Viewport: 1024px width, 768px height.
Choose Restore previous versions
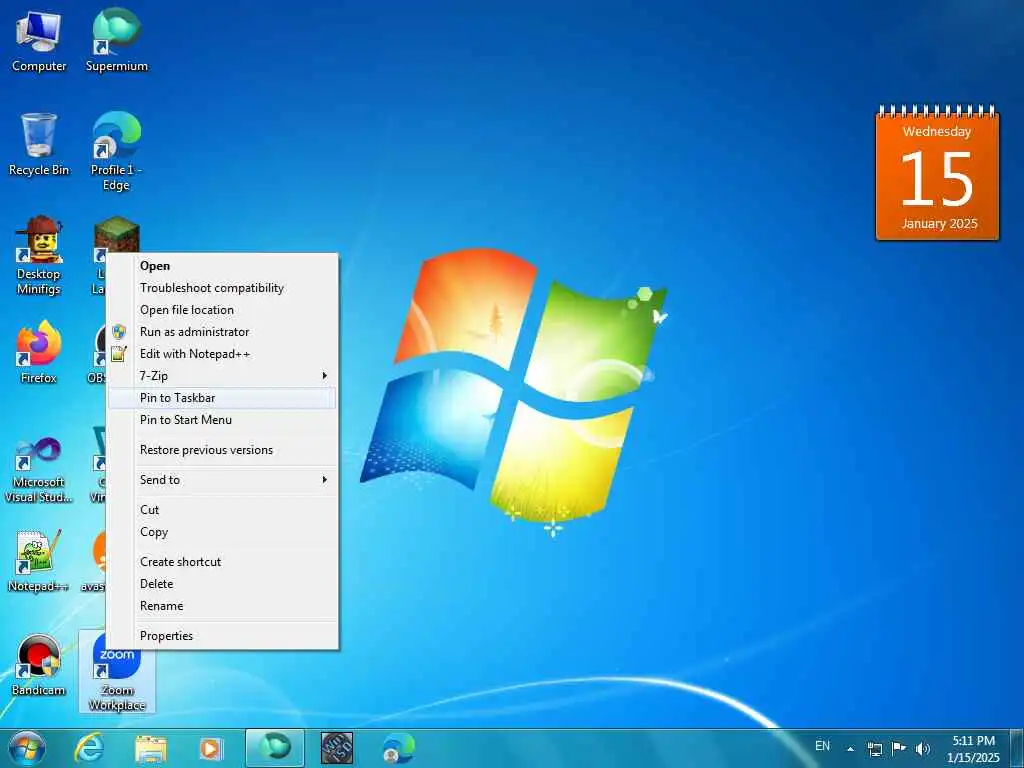[222, 450]
